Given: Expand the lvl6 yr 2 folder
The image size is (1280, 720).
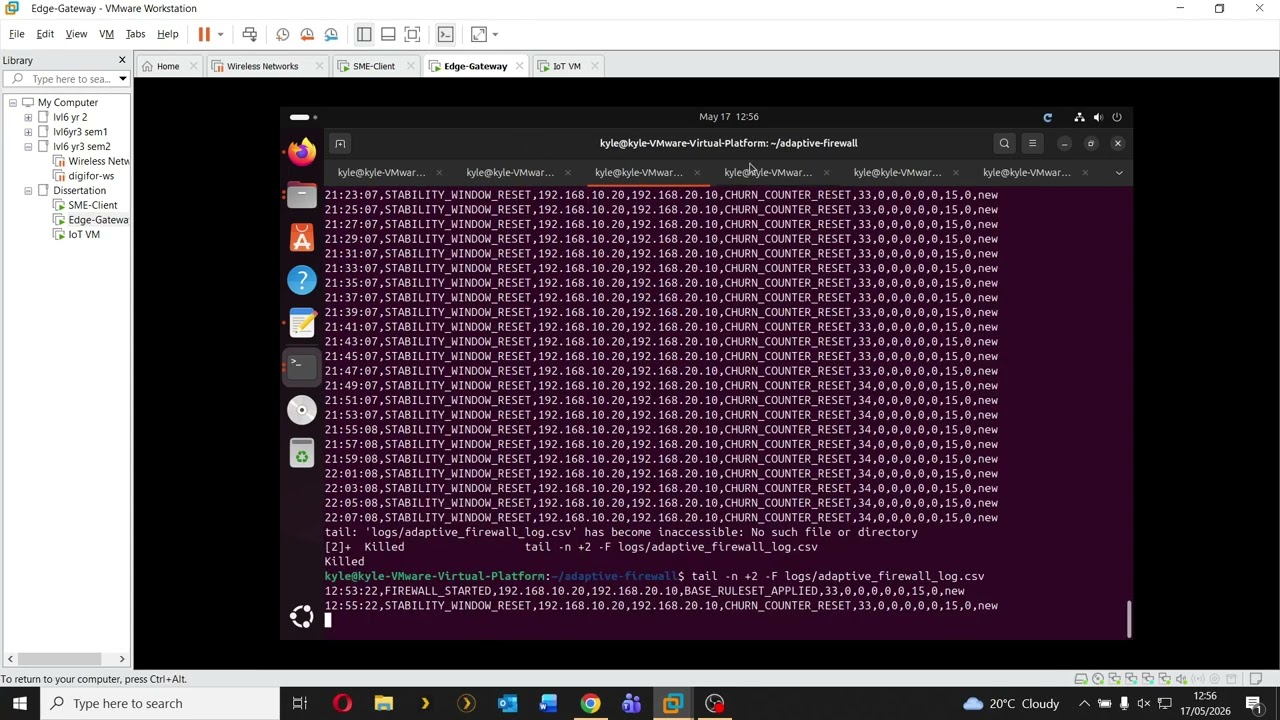Looking at the screenshot, I should 28,117.
